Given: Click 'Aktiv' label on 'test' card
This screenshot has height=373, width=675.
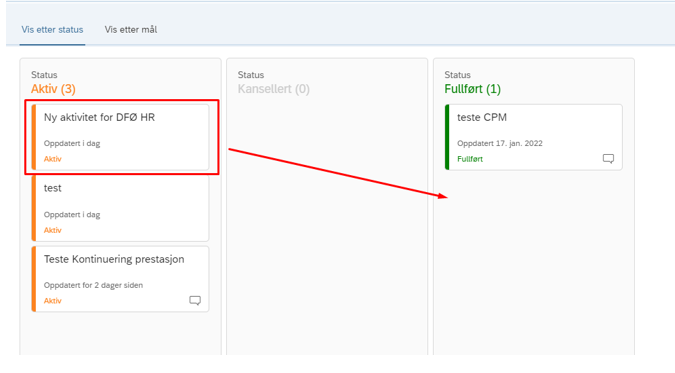Looking at the screenshot, I should [53, 230].
